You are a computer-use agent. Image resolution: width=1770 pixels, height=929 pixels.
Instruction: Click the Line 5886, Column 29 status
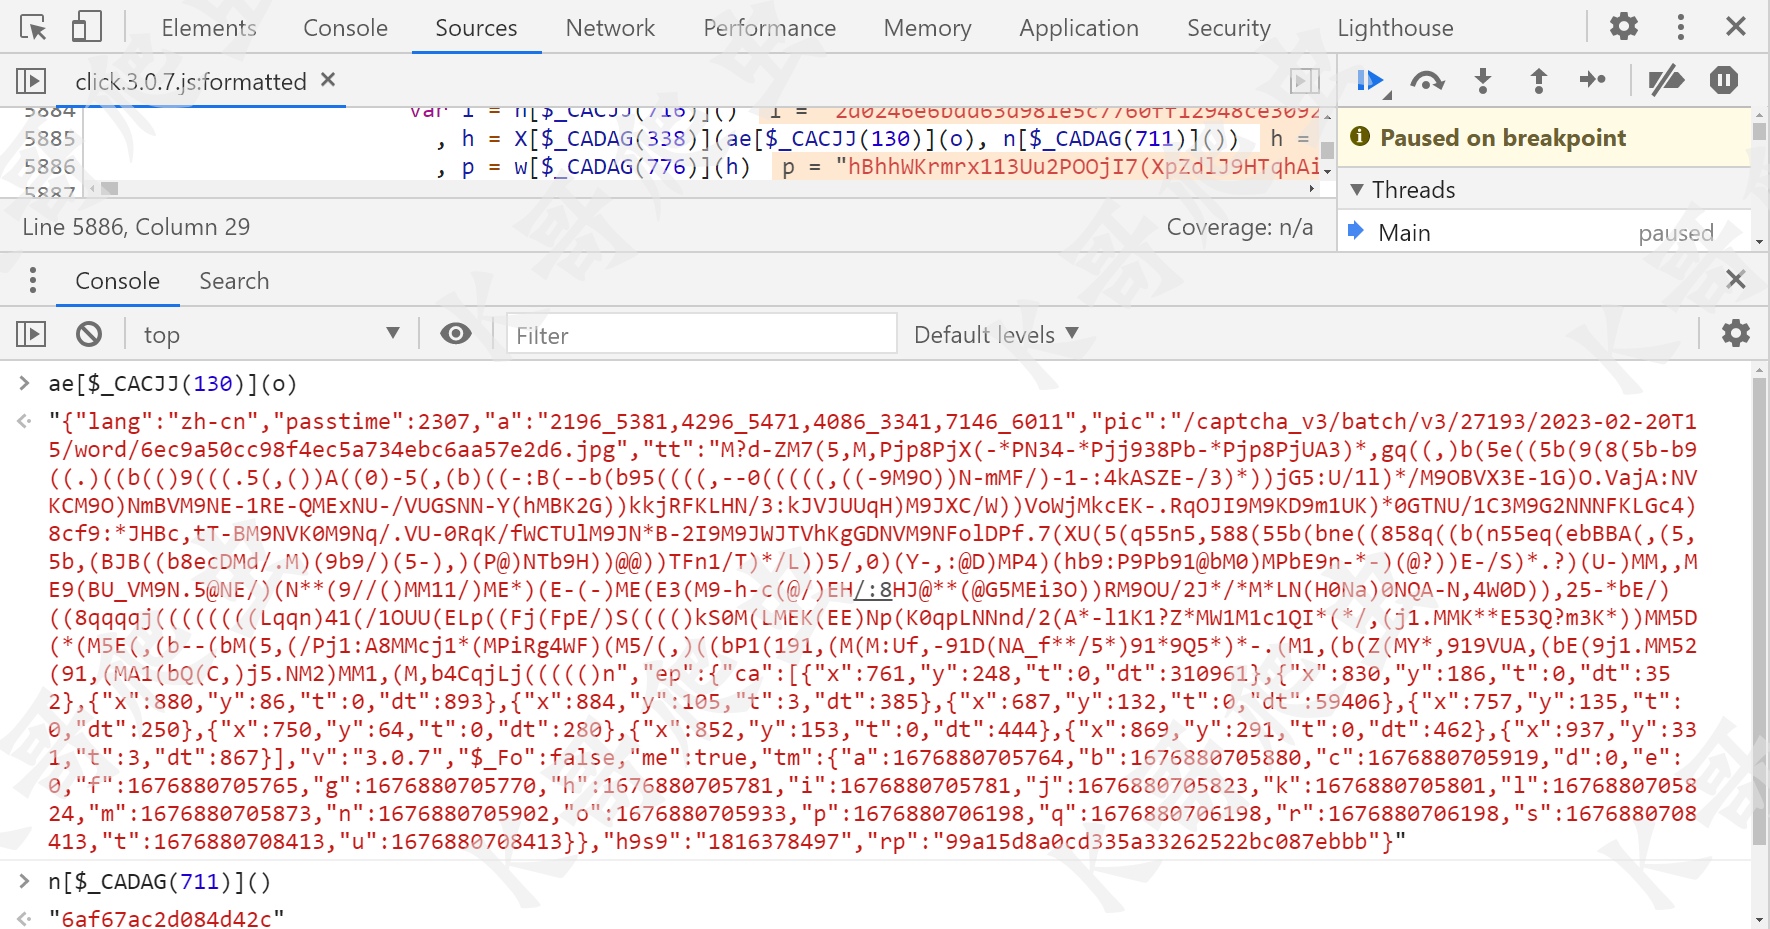(136, 227)
